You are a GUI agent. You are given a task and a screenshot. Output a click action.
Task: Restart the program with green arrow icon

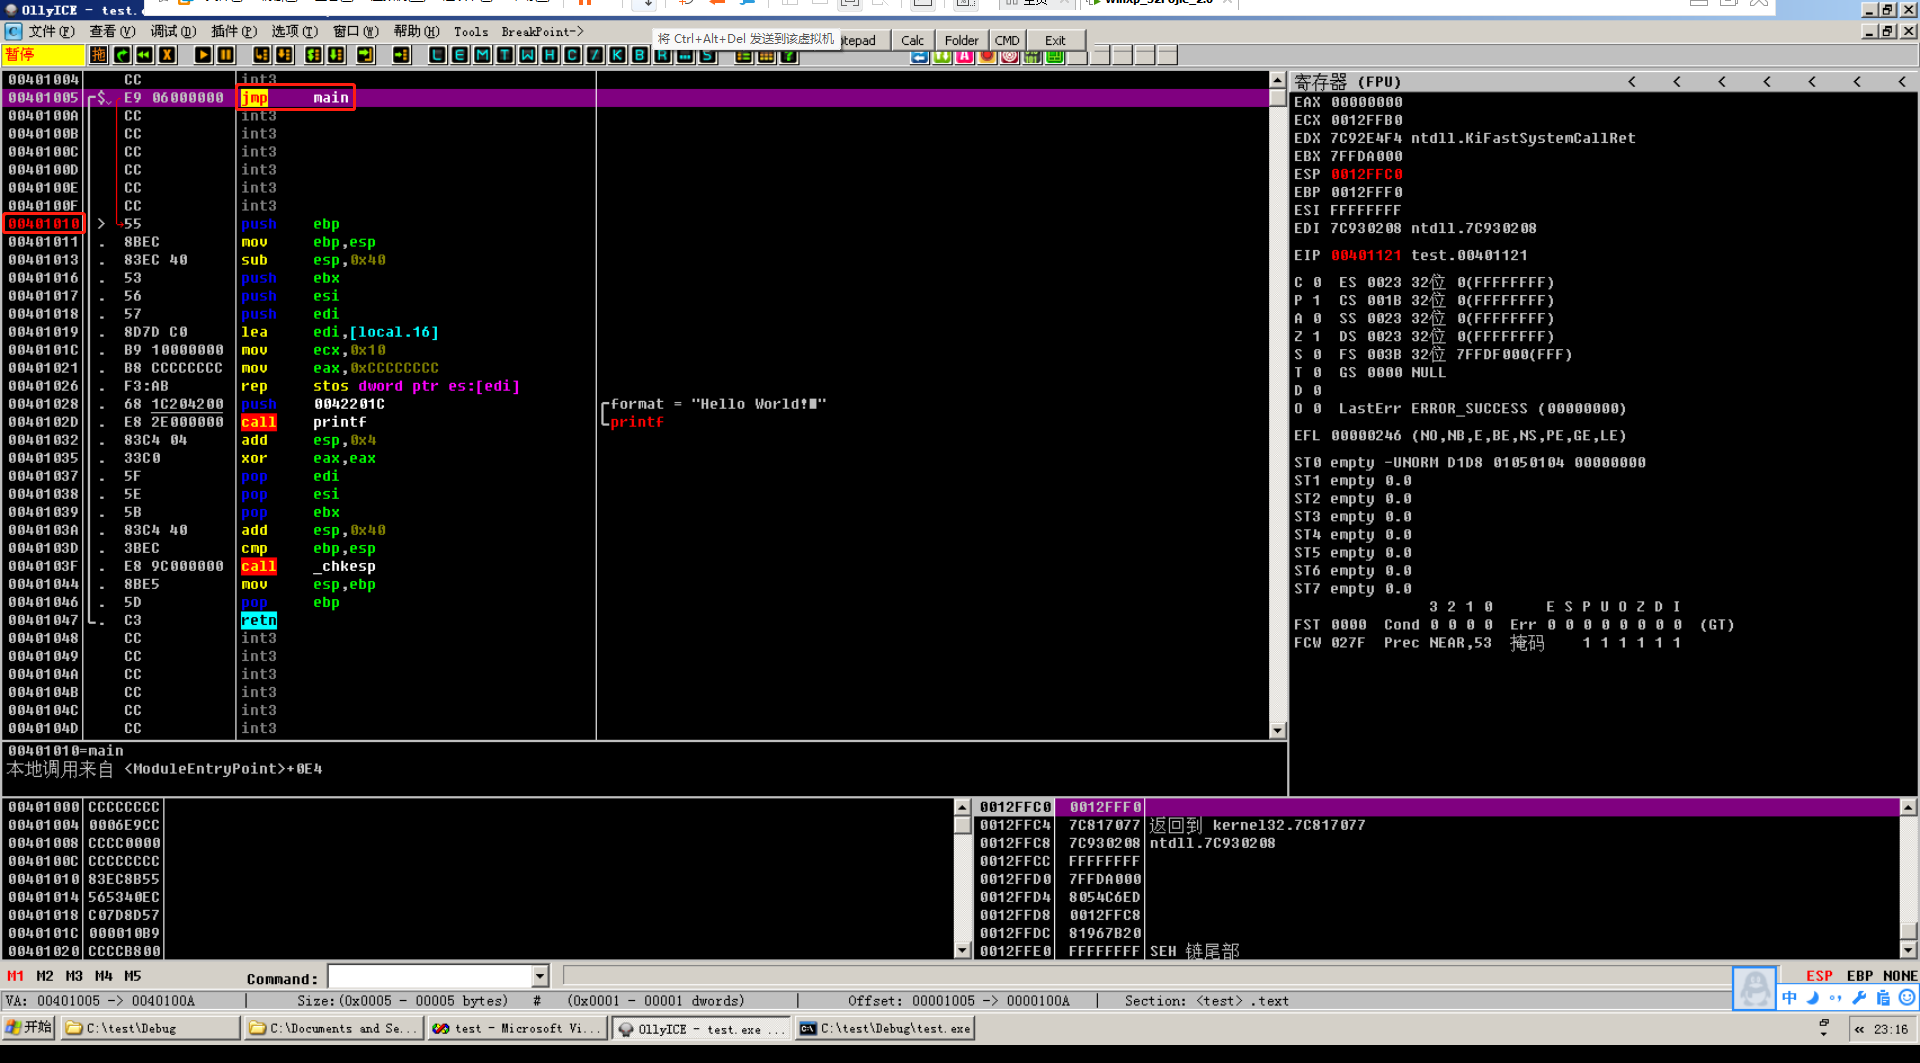(122, 55)
